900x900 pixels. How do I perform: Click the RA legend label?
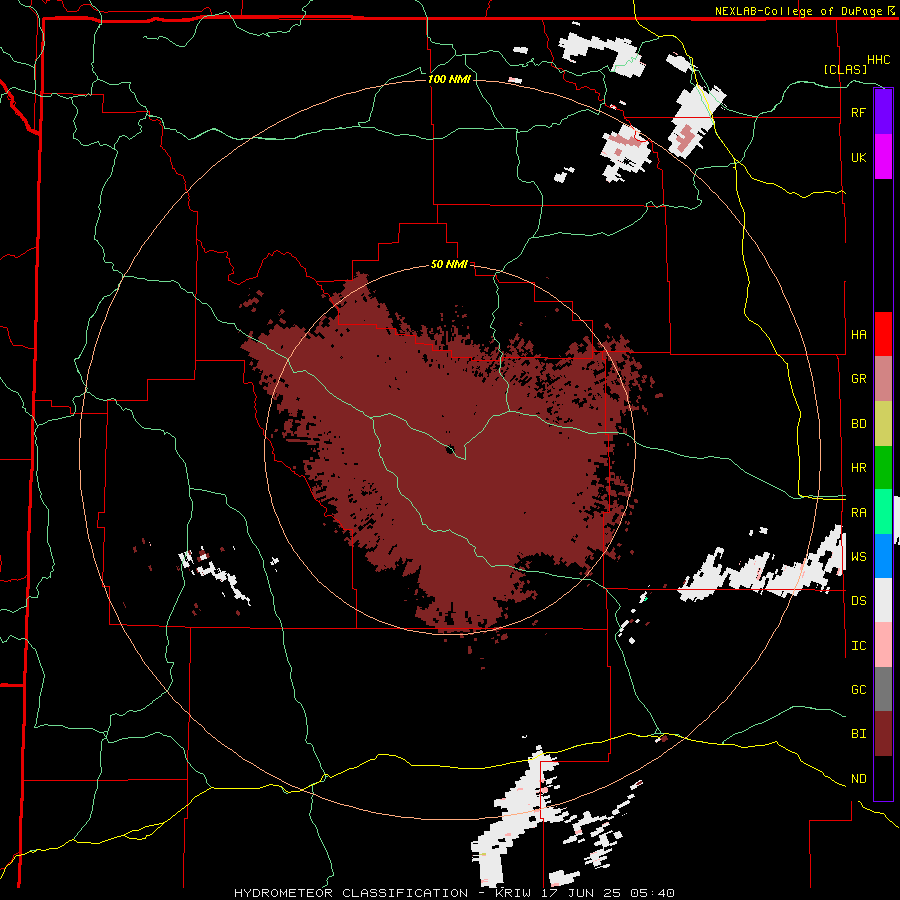pos(858,513)
